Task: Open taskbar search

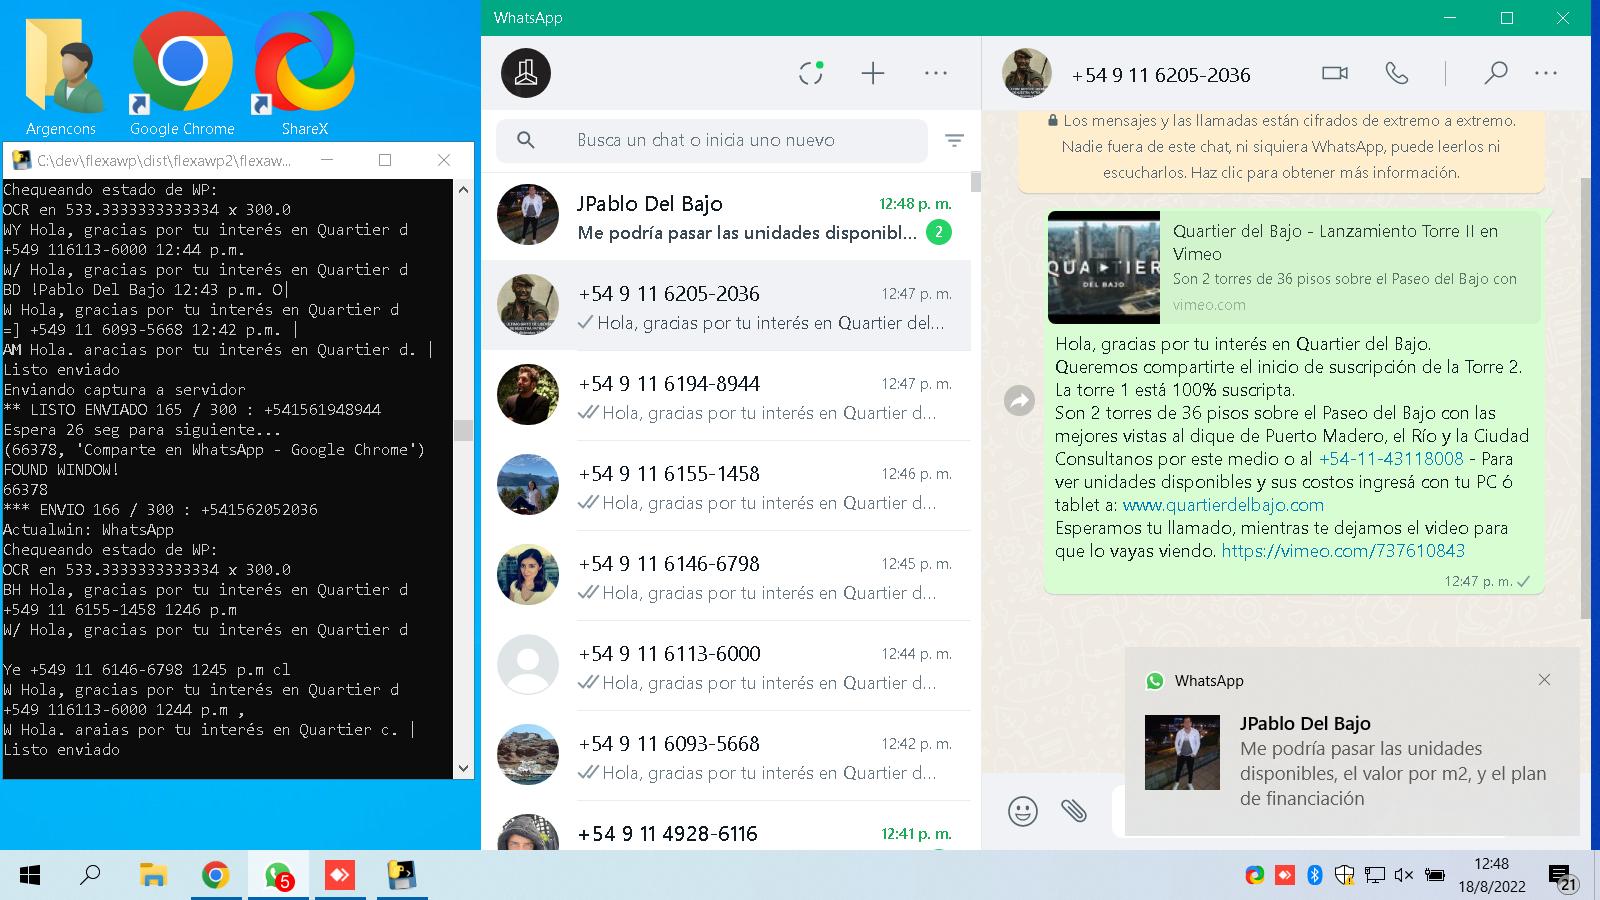Action: (x=90, y=876)
